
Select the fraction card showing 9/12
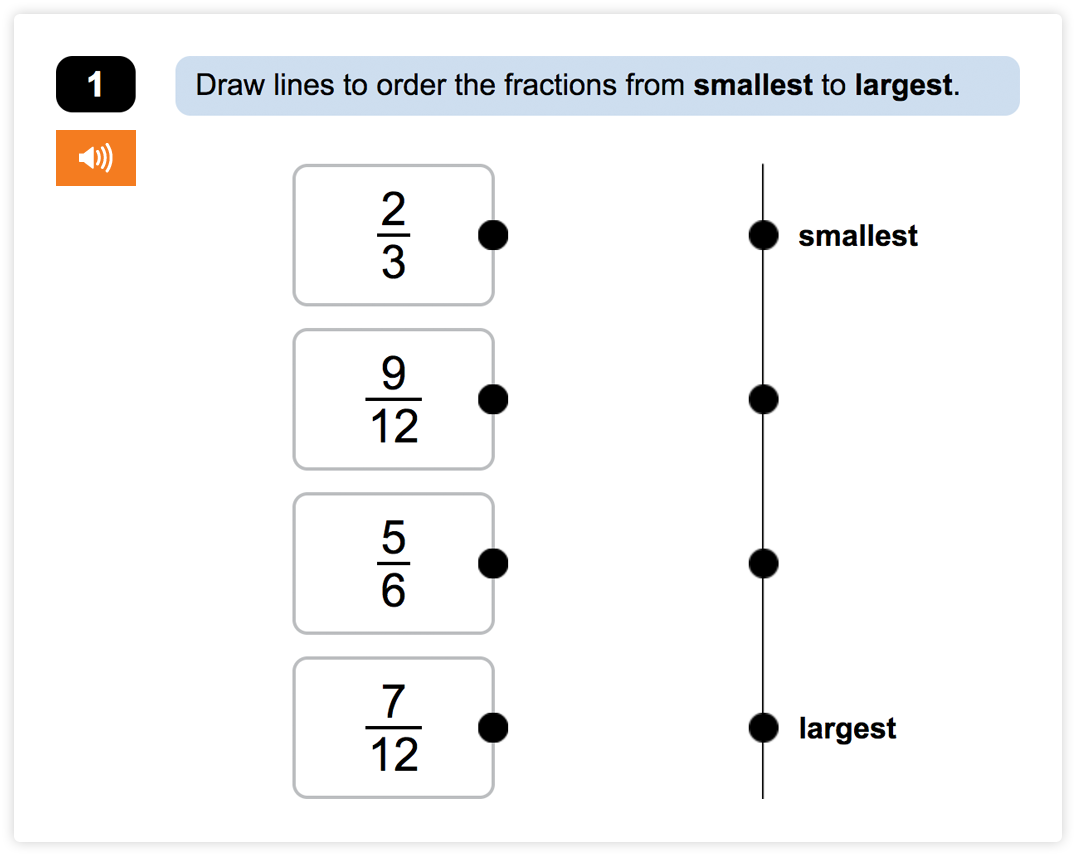393,398
